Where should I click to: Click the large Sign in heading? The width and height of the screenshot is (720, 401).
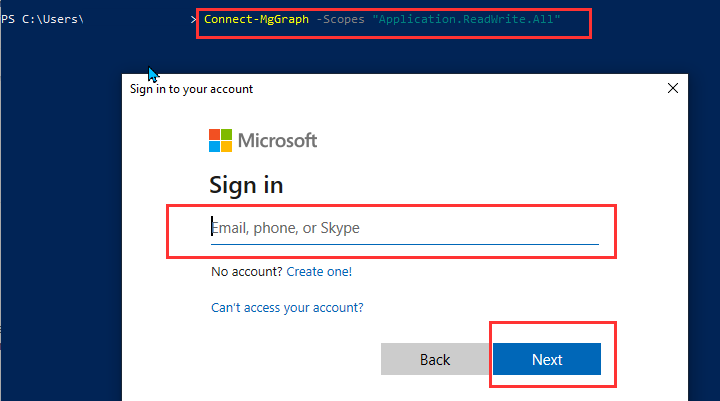coord(246,185)
